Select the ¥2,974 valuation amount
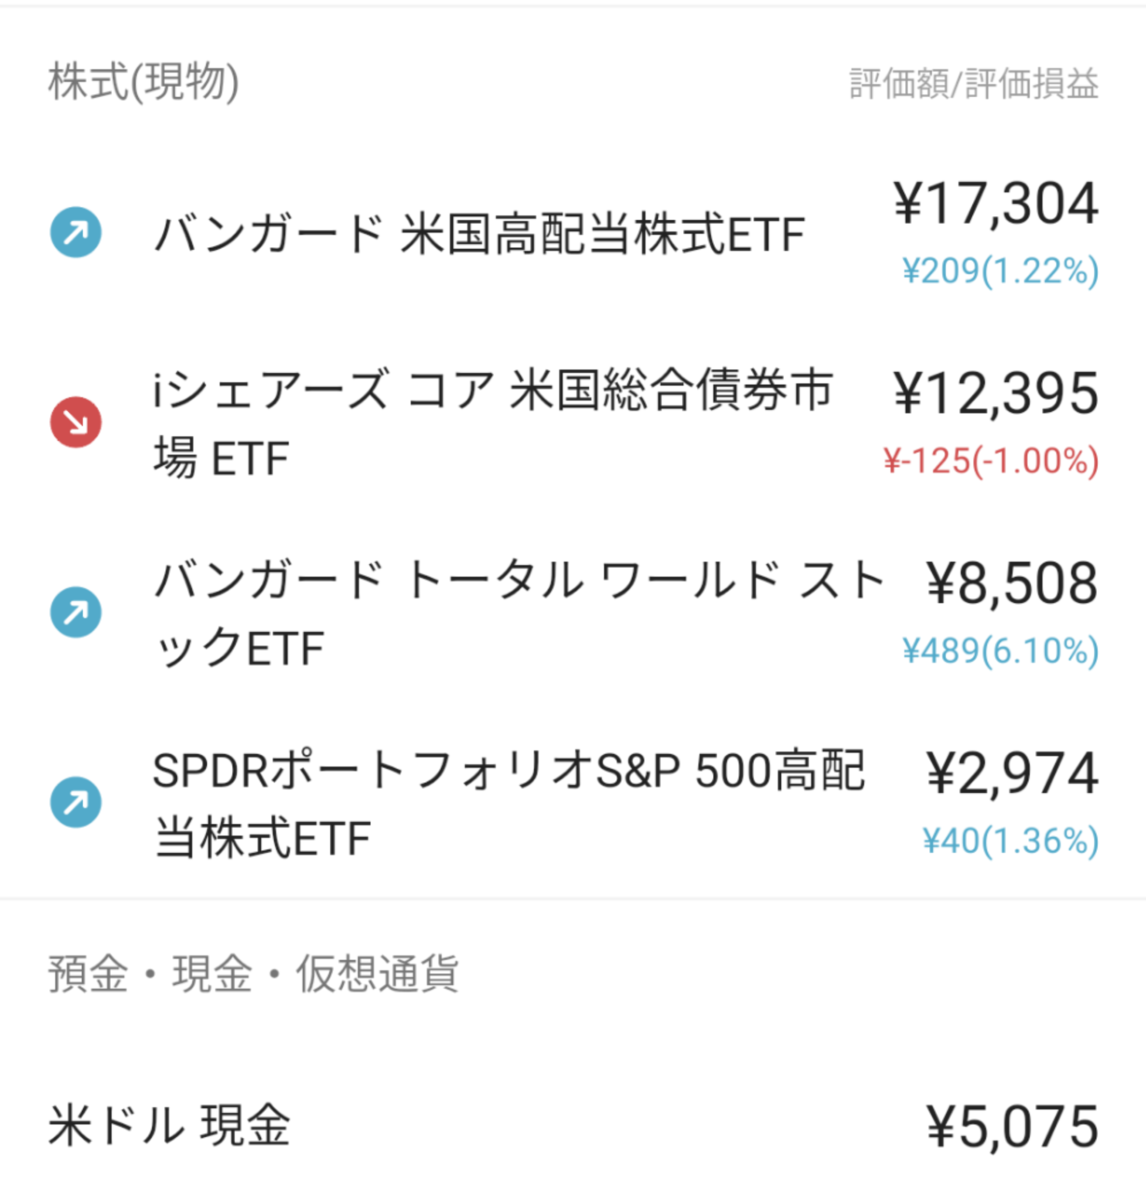The height and width of the screenshot is (1200, 1146). coord(1012,773)
